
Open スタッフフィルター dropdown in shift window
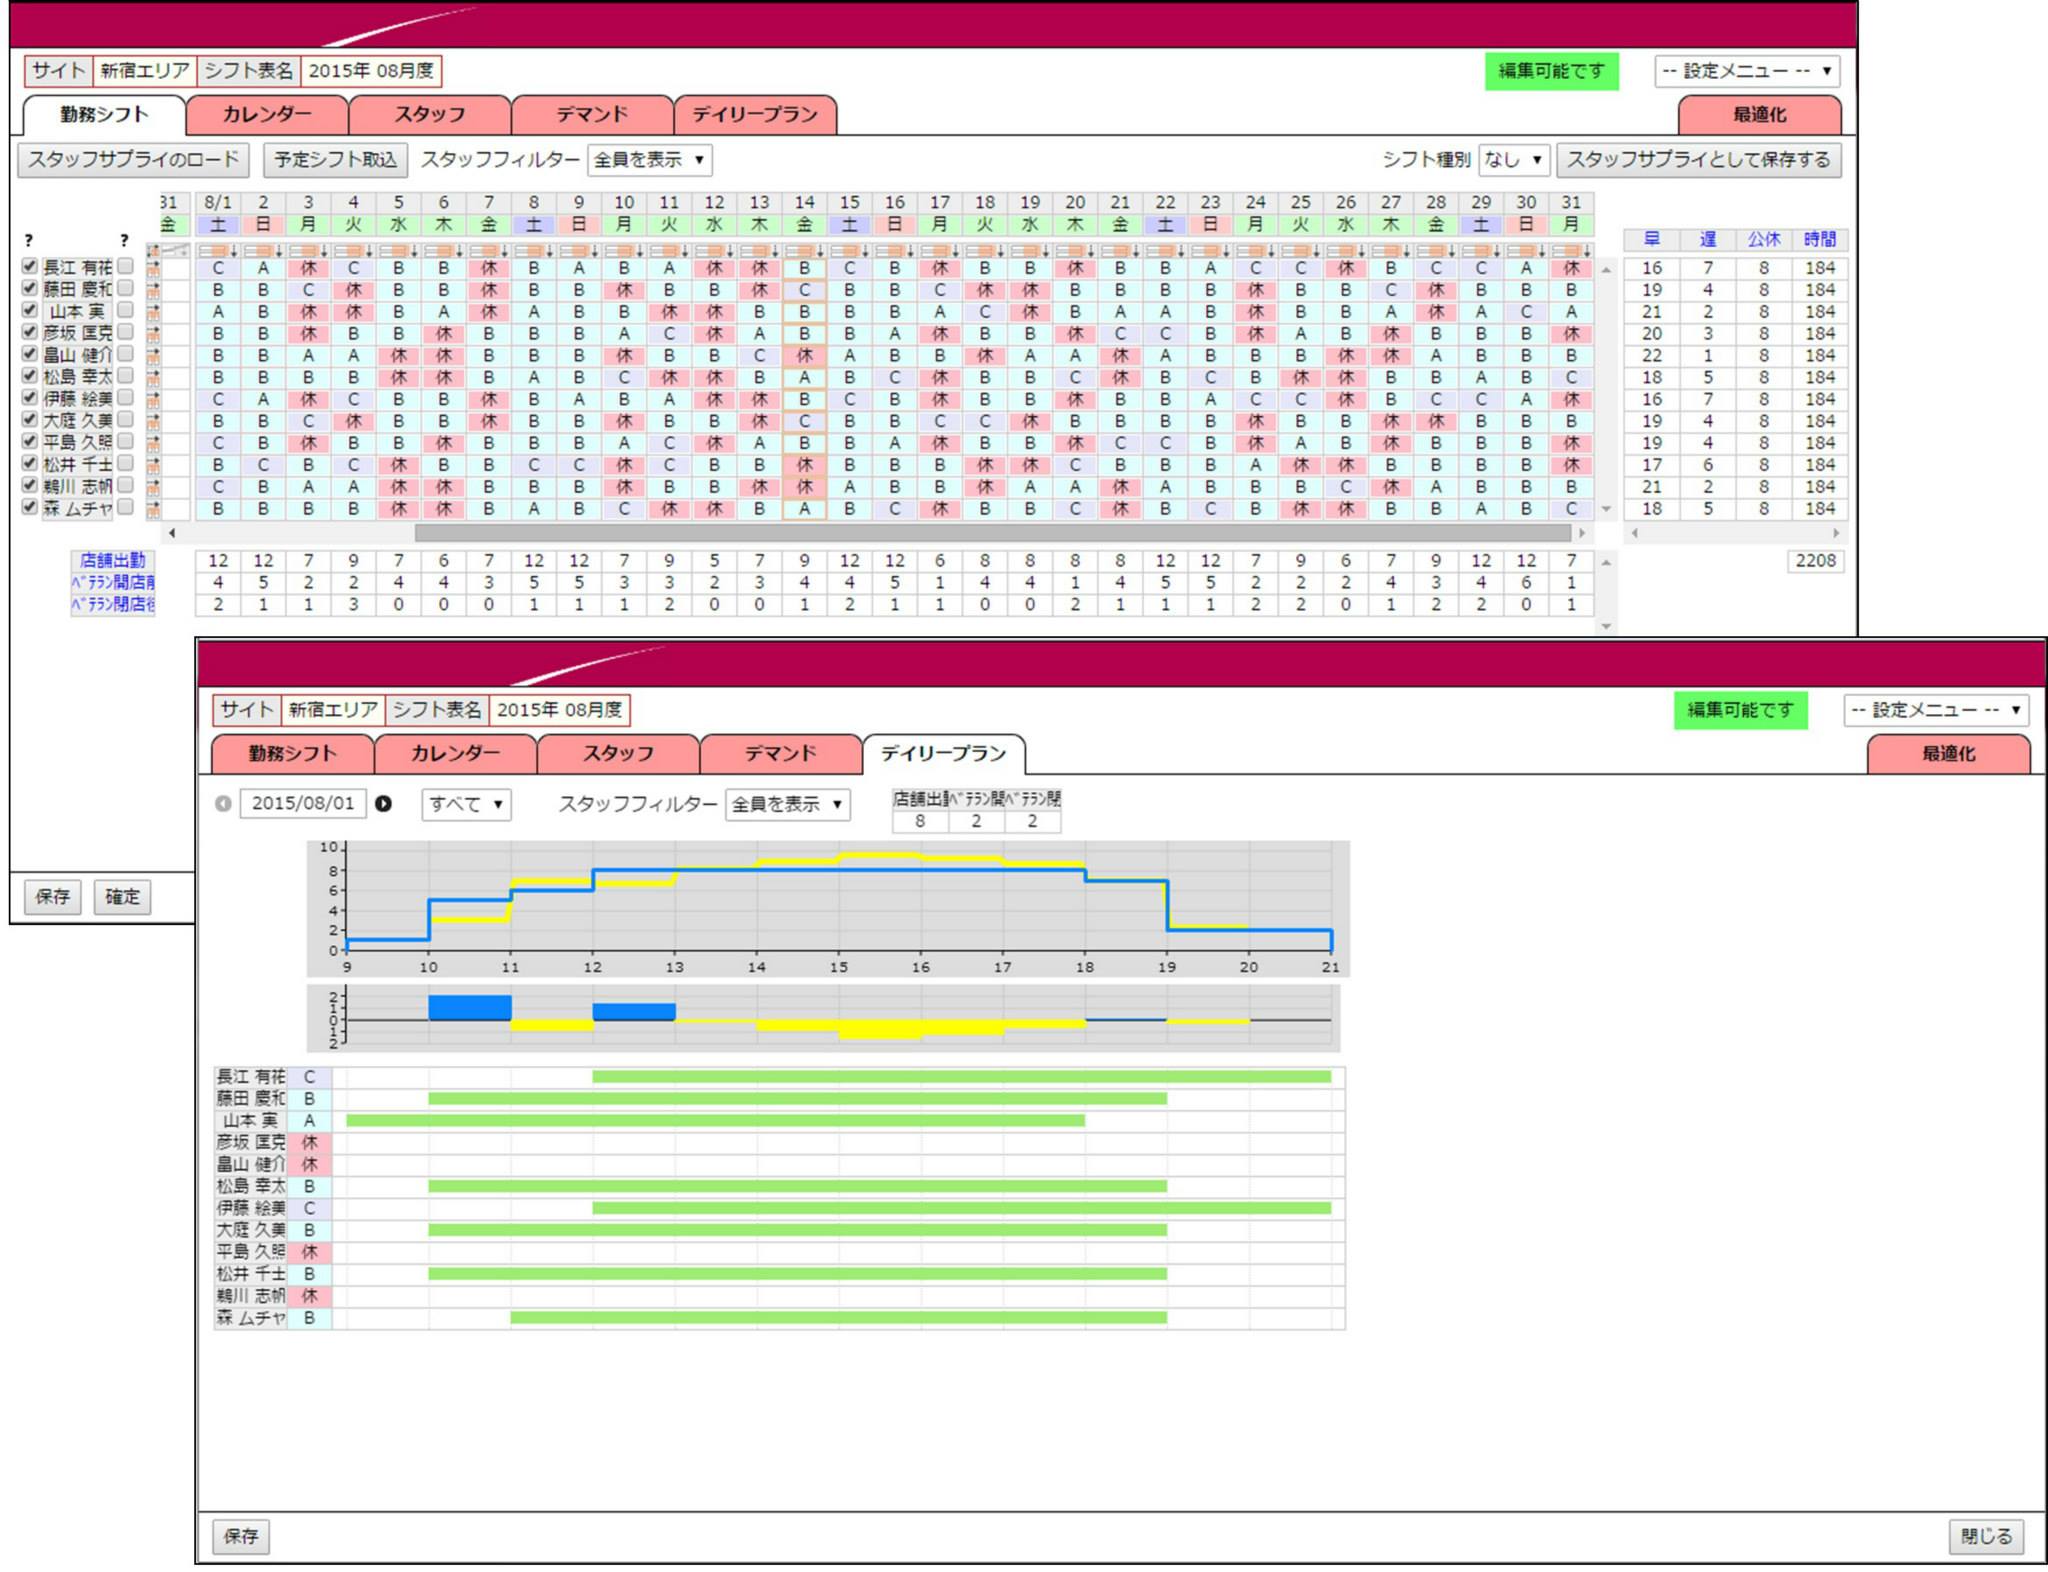tap(649, 160)
